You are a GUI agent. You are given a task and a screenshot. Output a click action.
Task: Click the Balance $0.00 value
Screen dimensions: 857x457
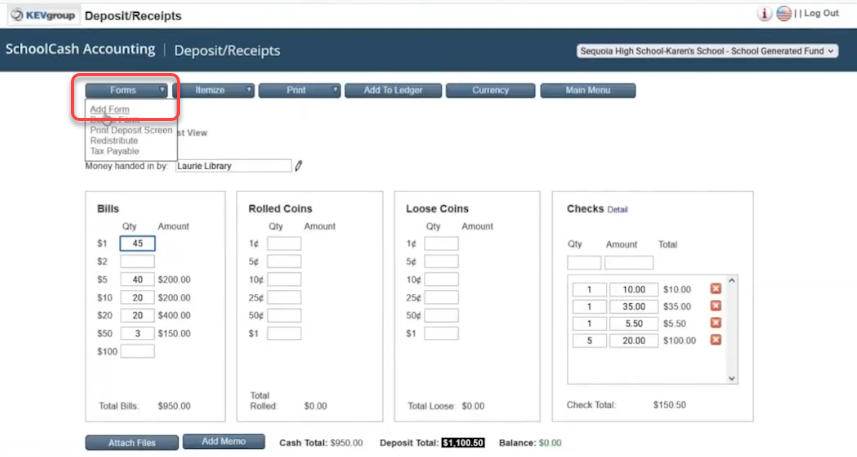(x=550, y=443)
